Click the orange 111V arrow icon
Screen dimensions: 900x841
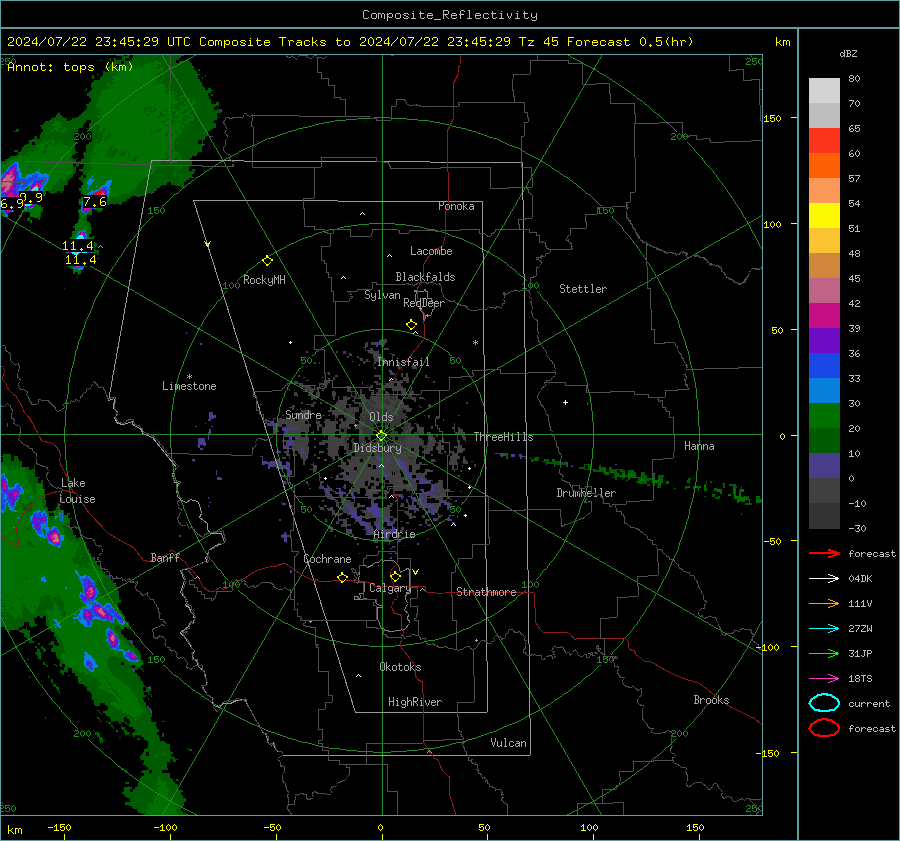coord(824,603)
